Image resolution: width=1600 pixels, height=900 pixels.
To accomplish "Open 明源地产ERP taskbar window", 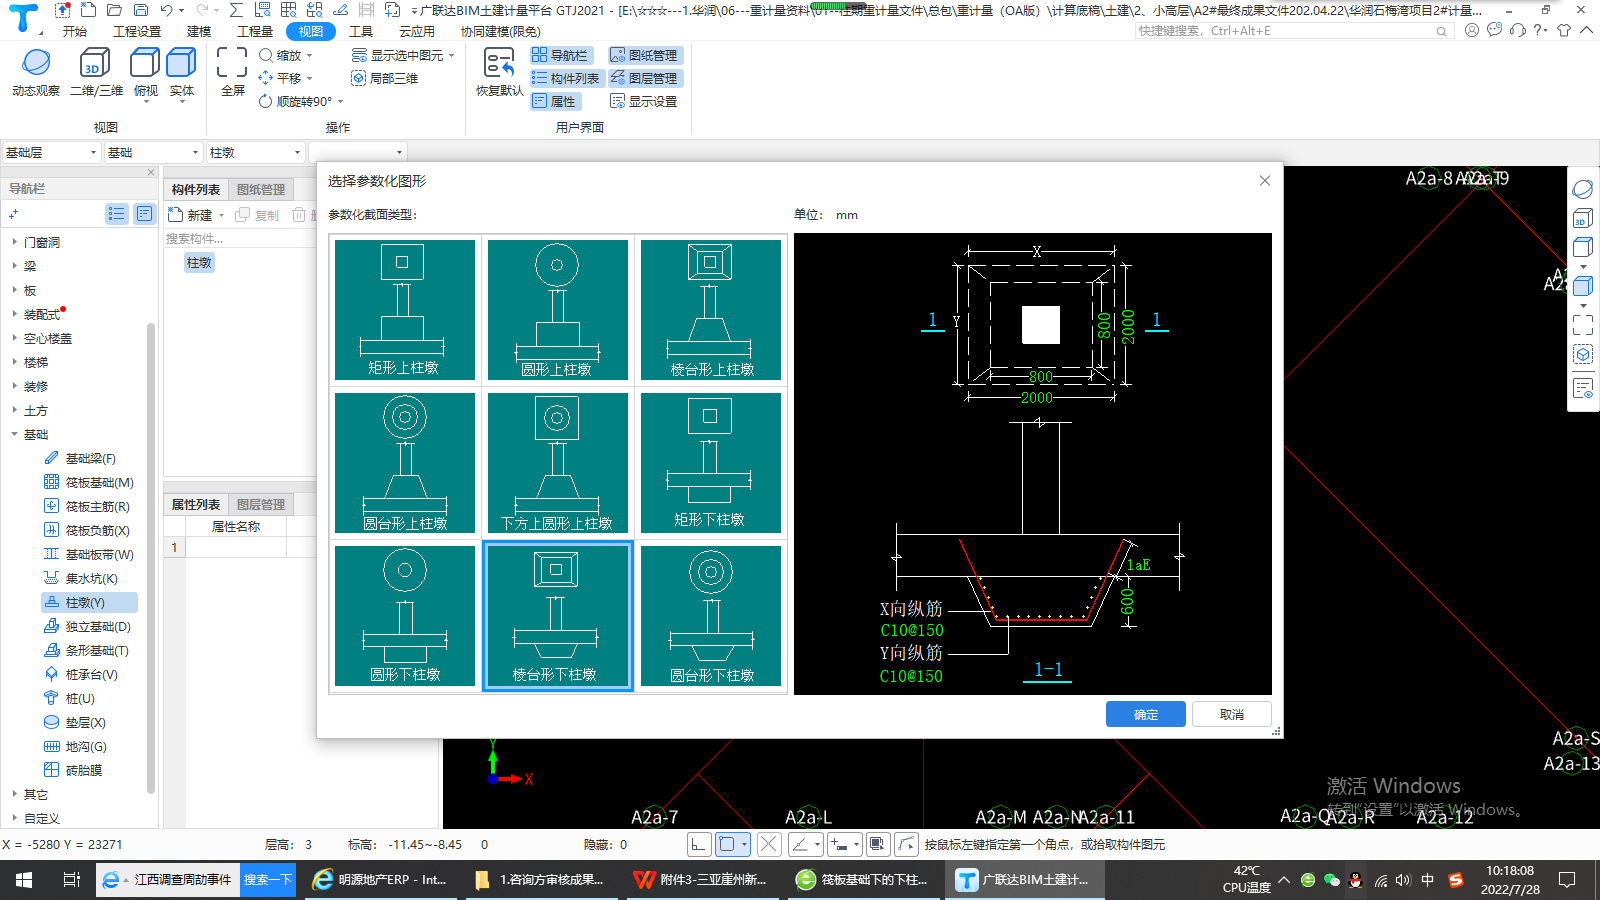I will [x=380, y=880].
